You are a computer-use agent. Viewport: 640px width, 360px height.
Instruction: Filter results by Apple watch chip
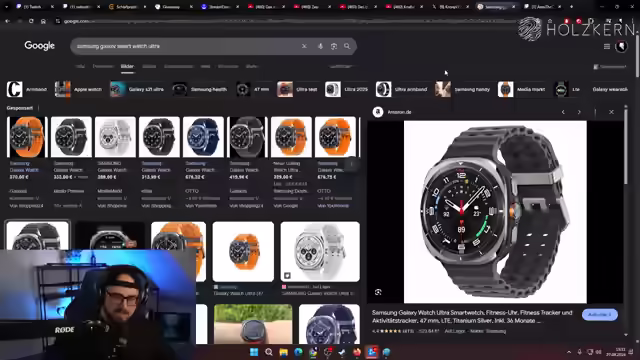(x=78, y=89)
